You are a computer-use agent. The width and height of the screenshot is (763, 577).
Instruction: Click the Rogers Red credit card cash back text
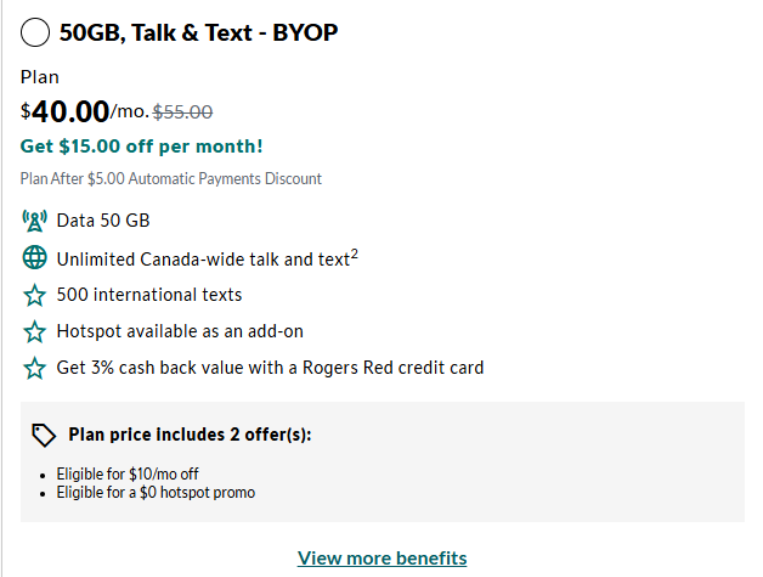click(x=270, y=368)
